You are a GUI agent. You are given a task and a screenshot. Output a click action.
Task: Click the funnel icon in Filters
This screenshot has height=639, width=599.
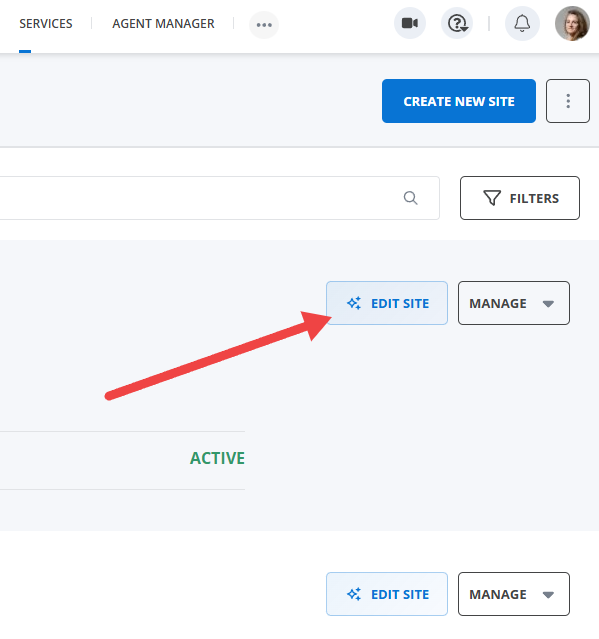(x=492, y=198)
